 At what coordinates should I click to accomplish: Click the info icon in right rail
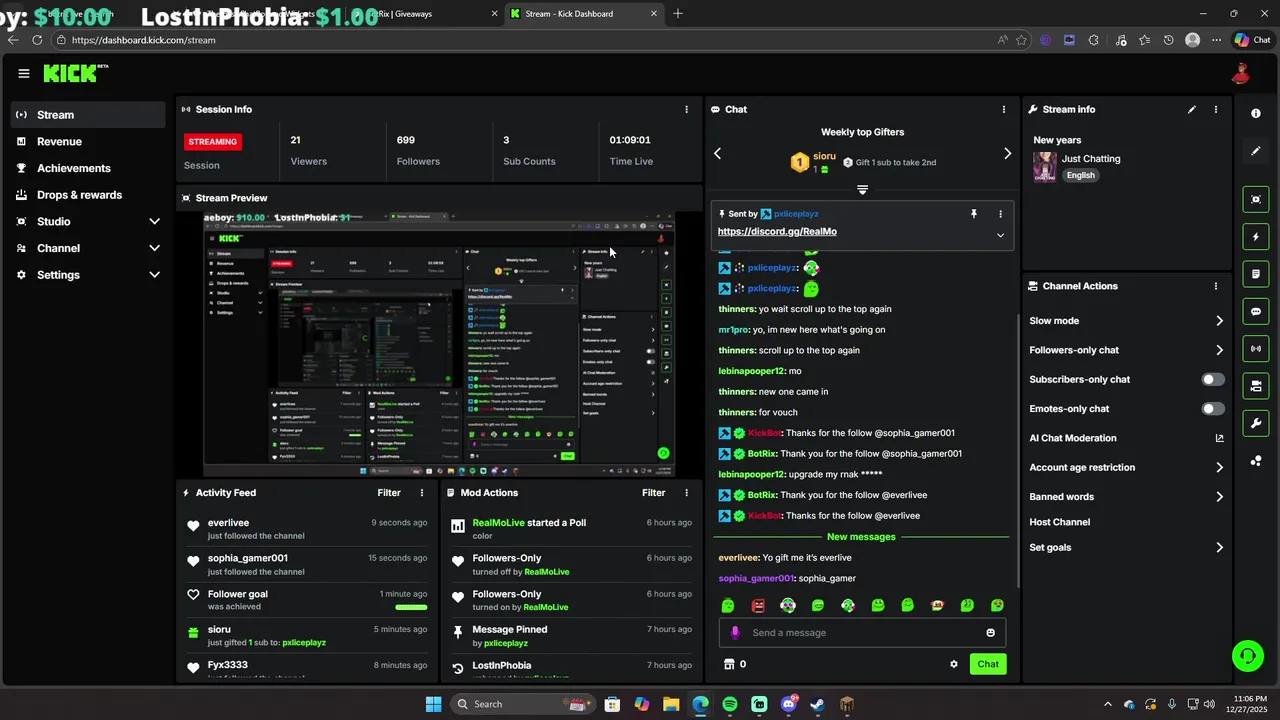coord(1256,113)
